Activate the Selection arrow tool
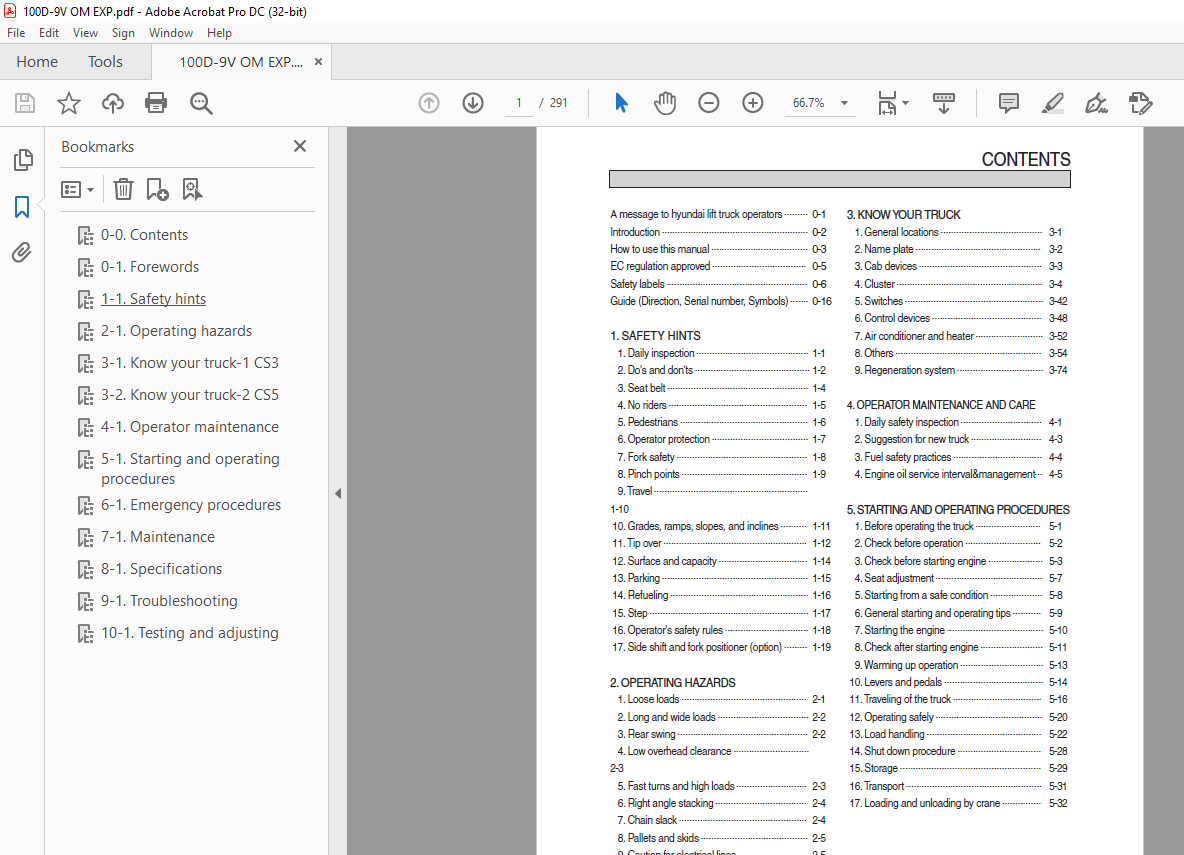The image size is (1184, 855). point(621,103)
